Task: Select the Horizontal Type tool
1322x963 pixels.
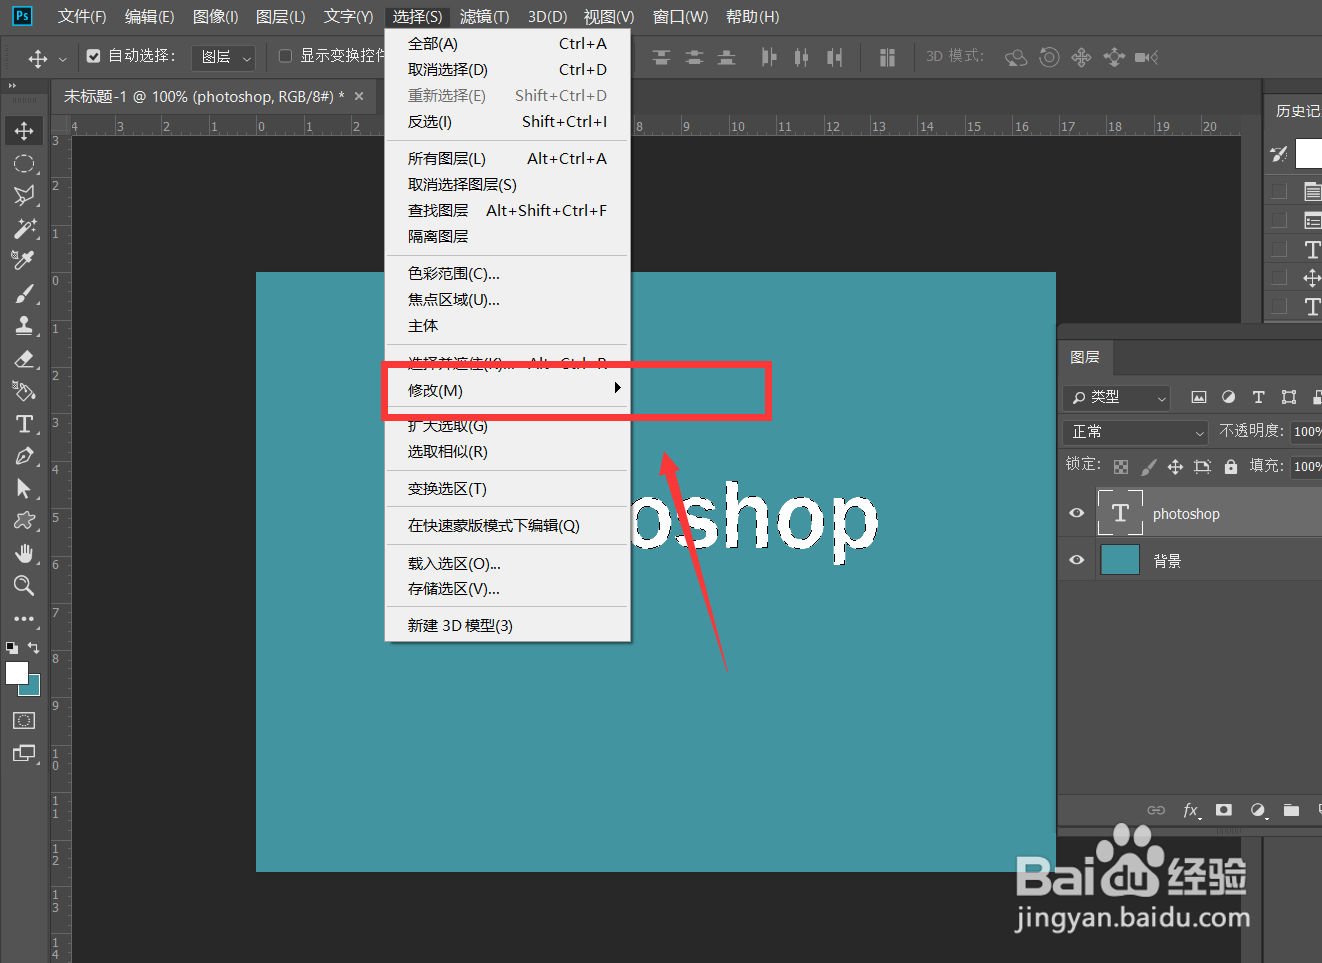Action: point(24,424)
